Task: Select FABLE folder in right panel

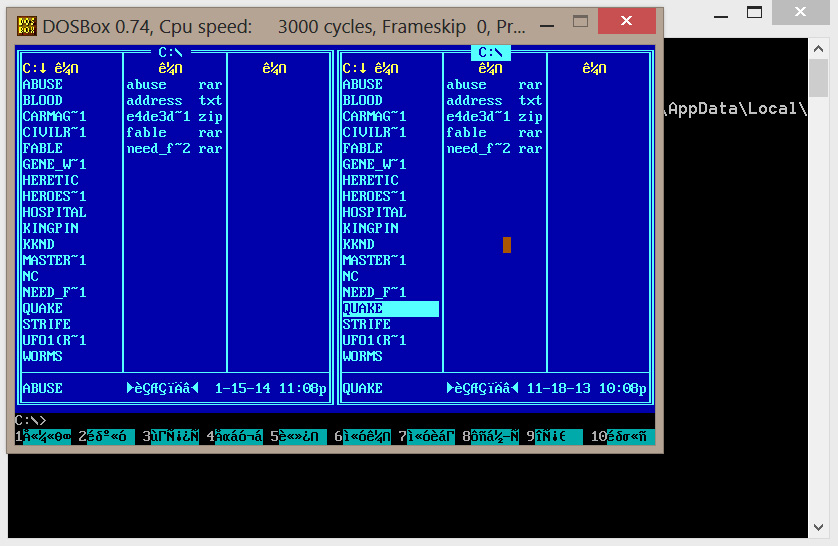Action: (x=363, y=149)
